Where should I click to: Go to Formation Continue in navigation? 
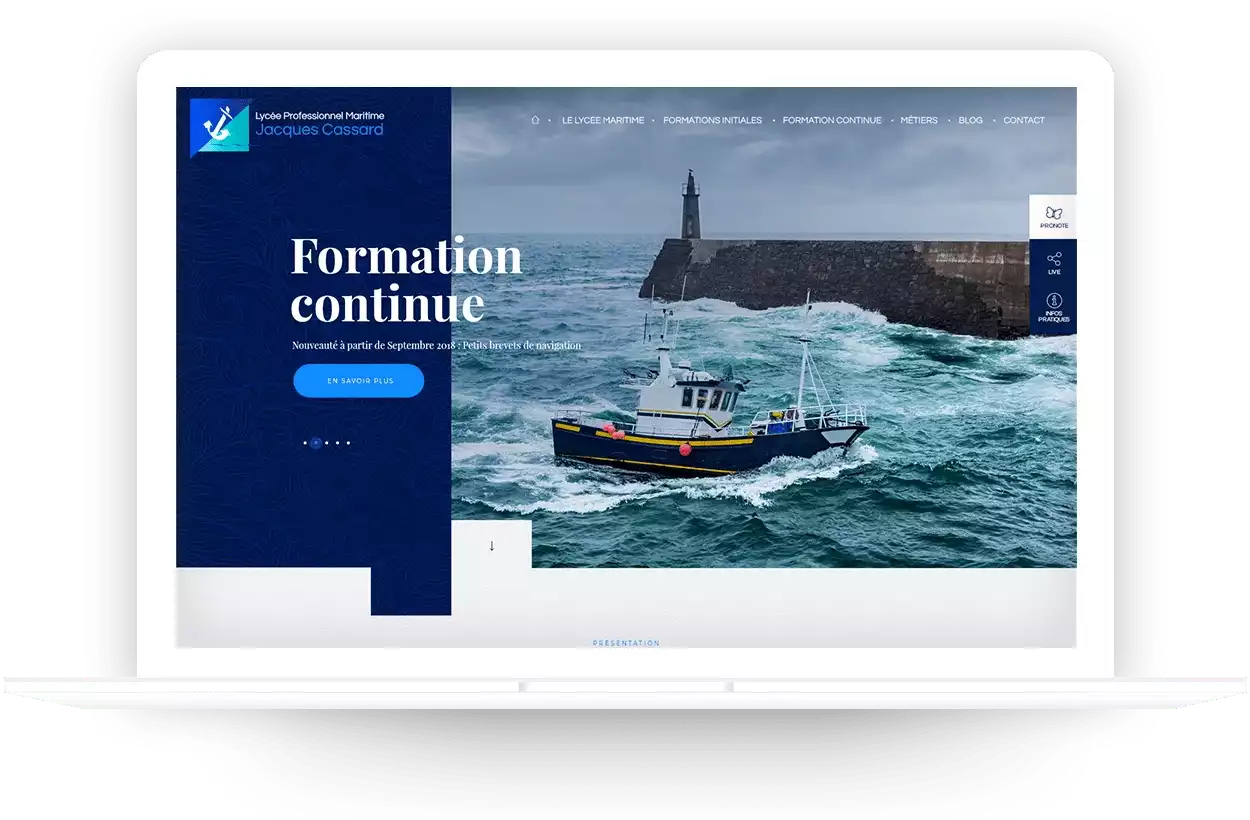tap(832, 120)
